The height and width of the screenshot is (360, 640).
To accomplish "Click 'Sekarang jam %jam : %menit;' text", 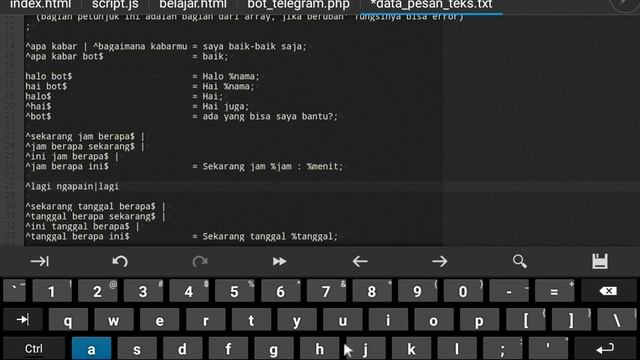I will [273, 167].
